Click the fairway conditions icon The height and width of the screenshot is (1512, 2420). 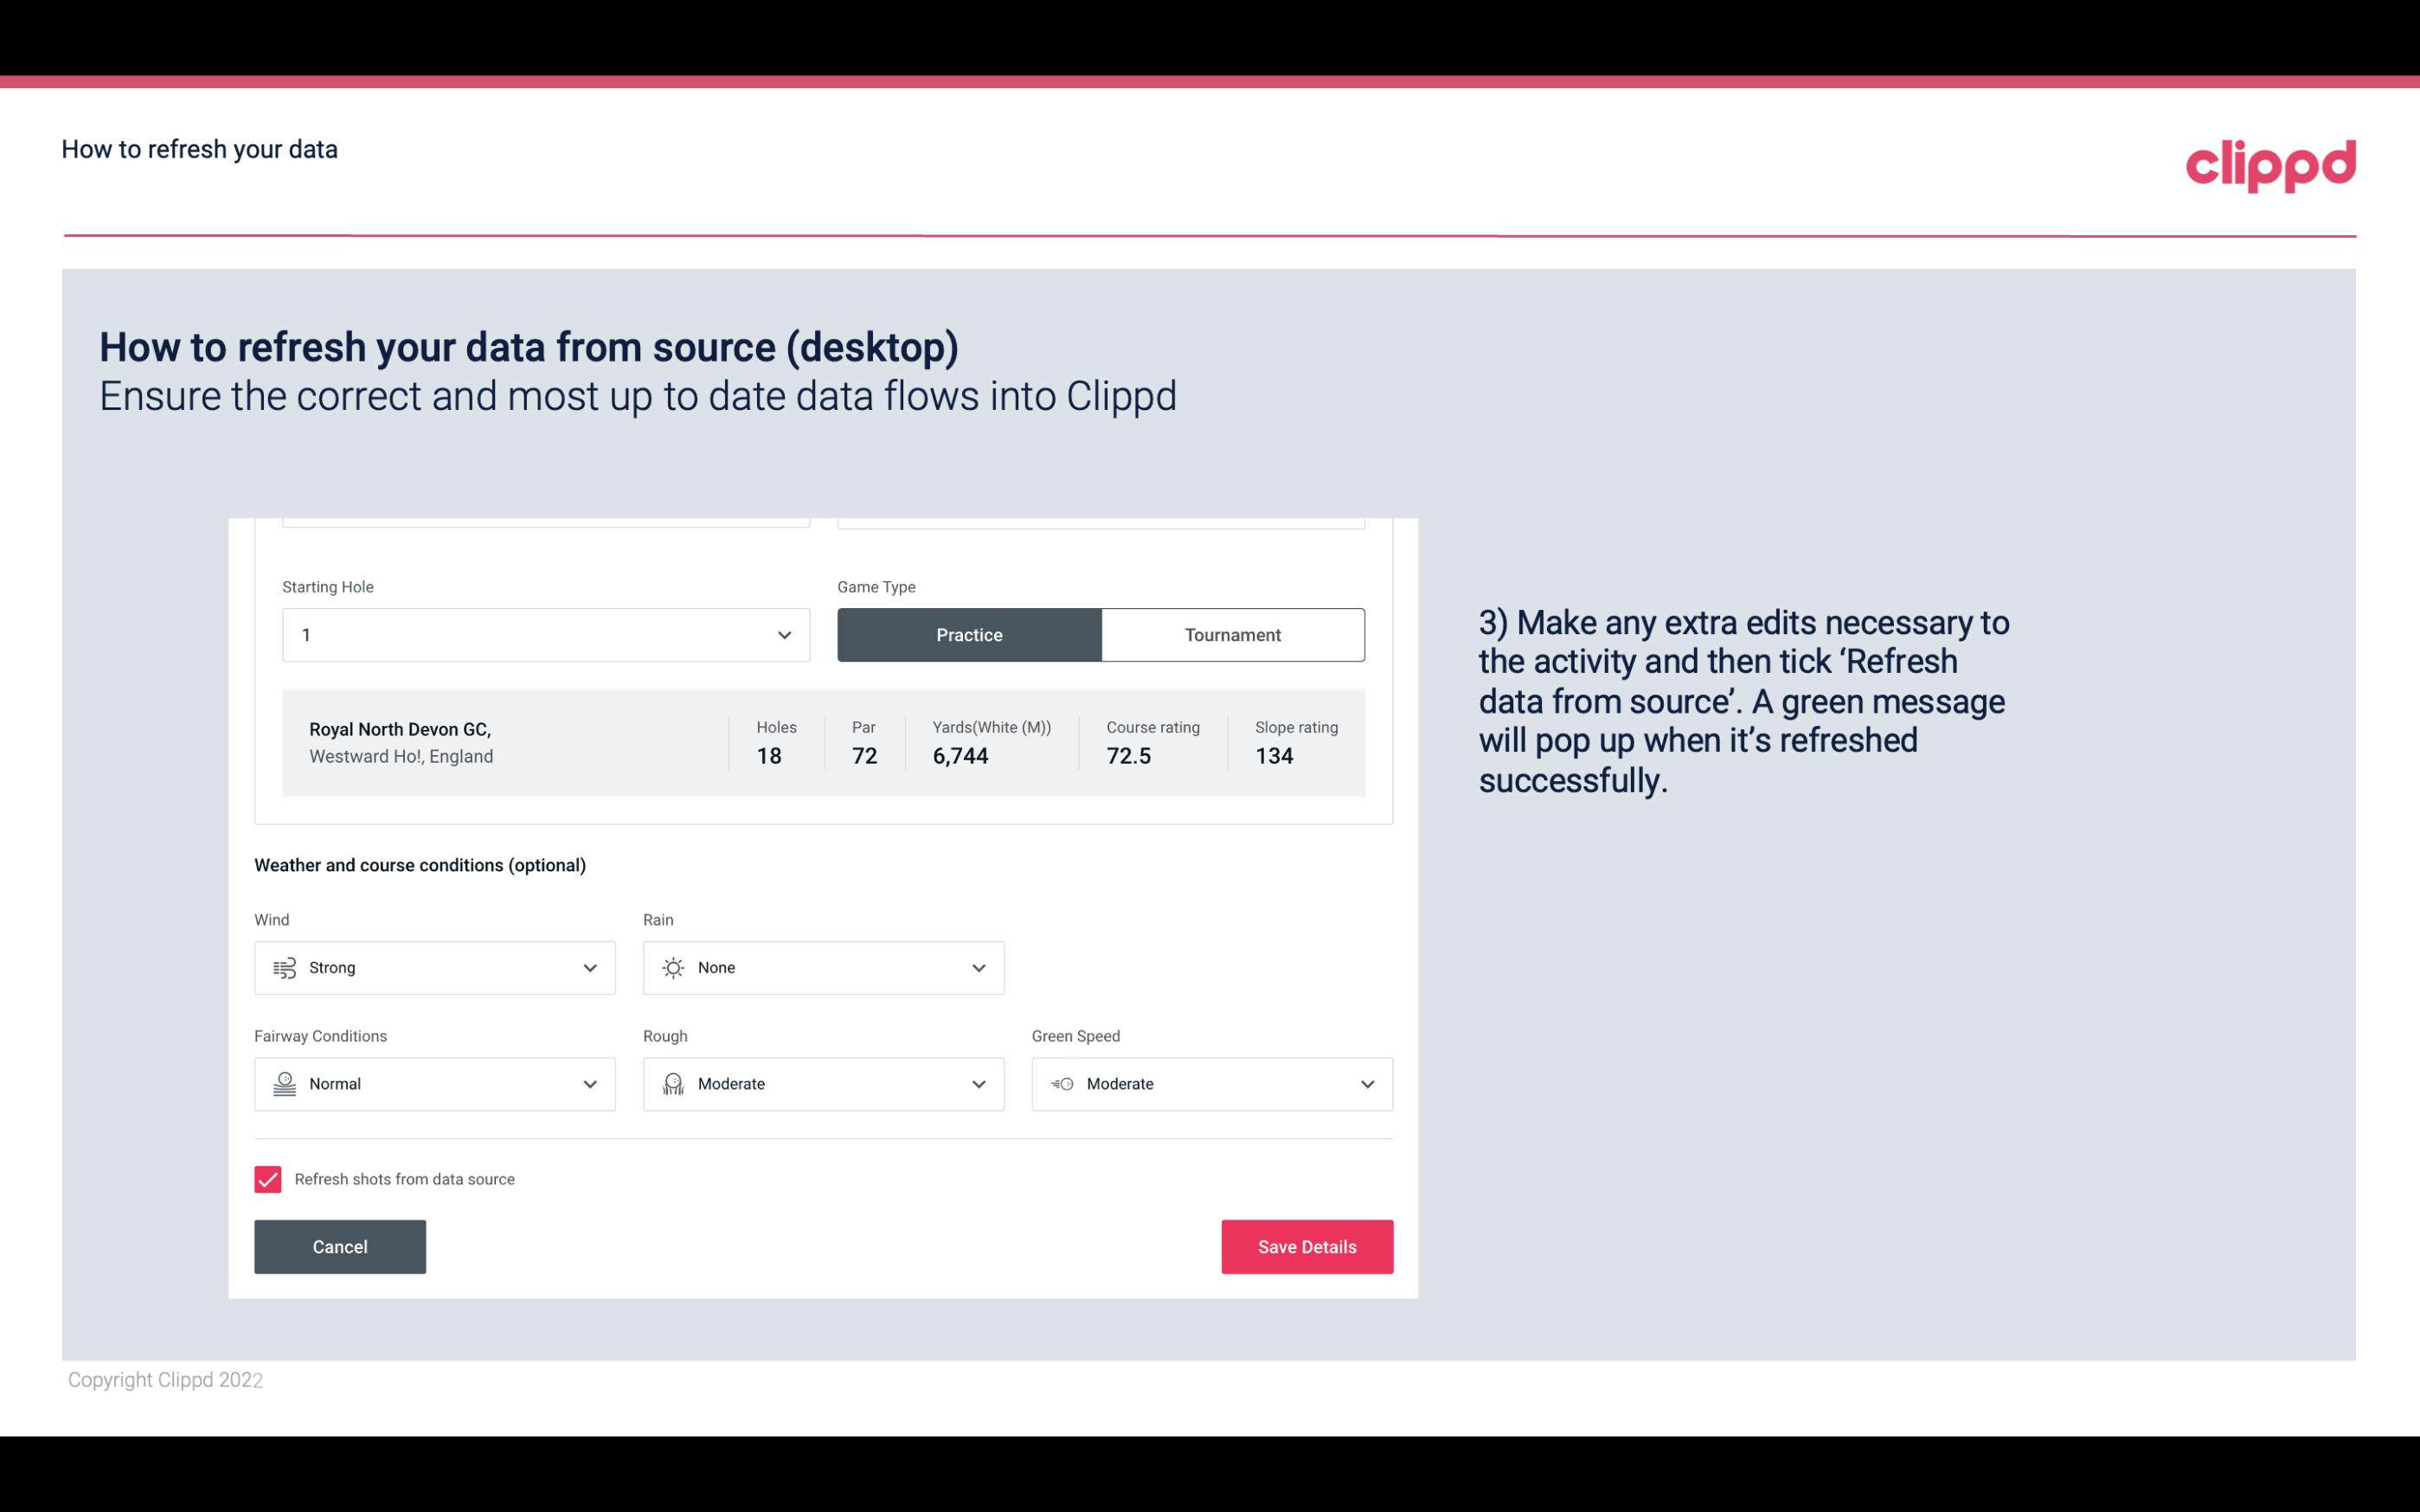[x=282, y=1084]
